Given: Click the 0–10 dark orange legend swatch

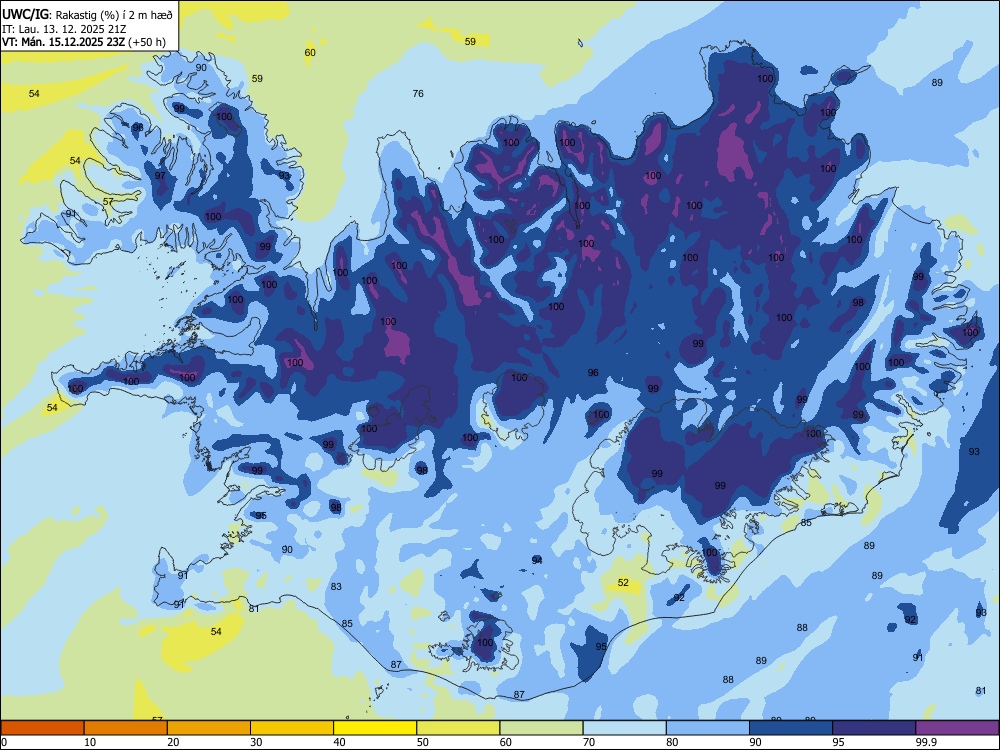Looking at the screenshot, I should coord(42,728).
